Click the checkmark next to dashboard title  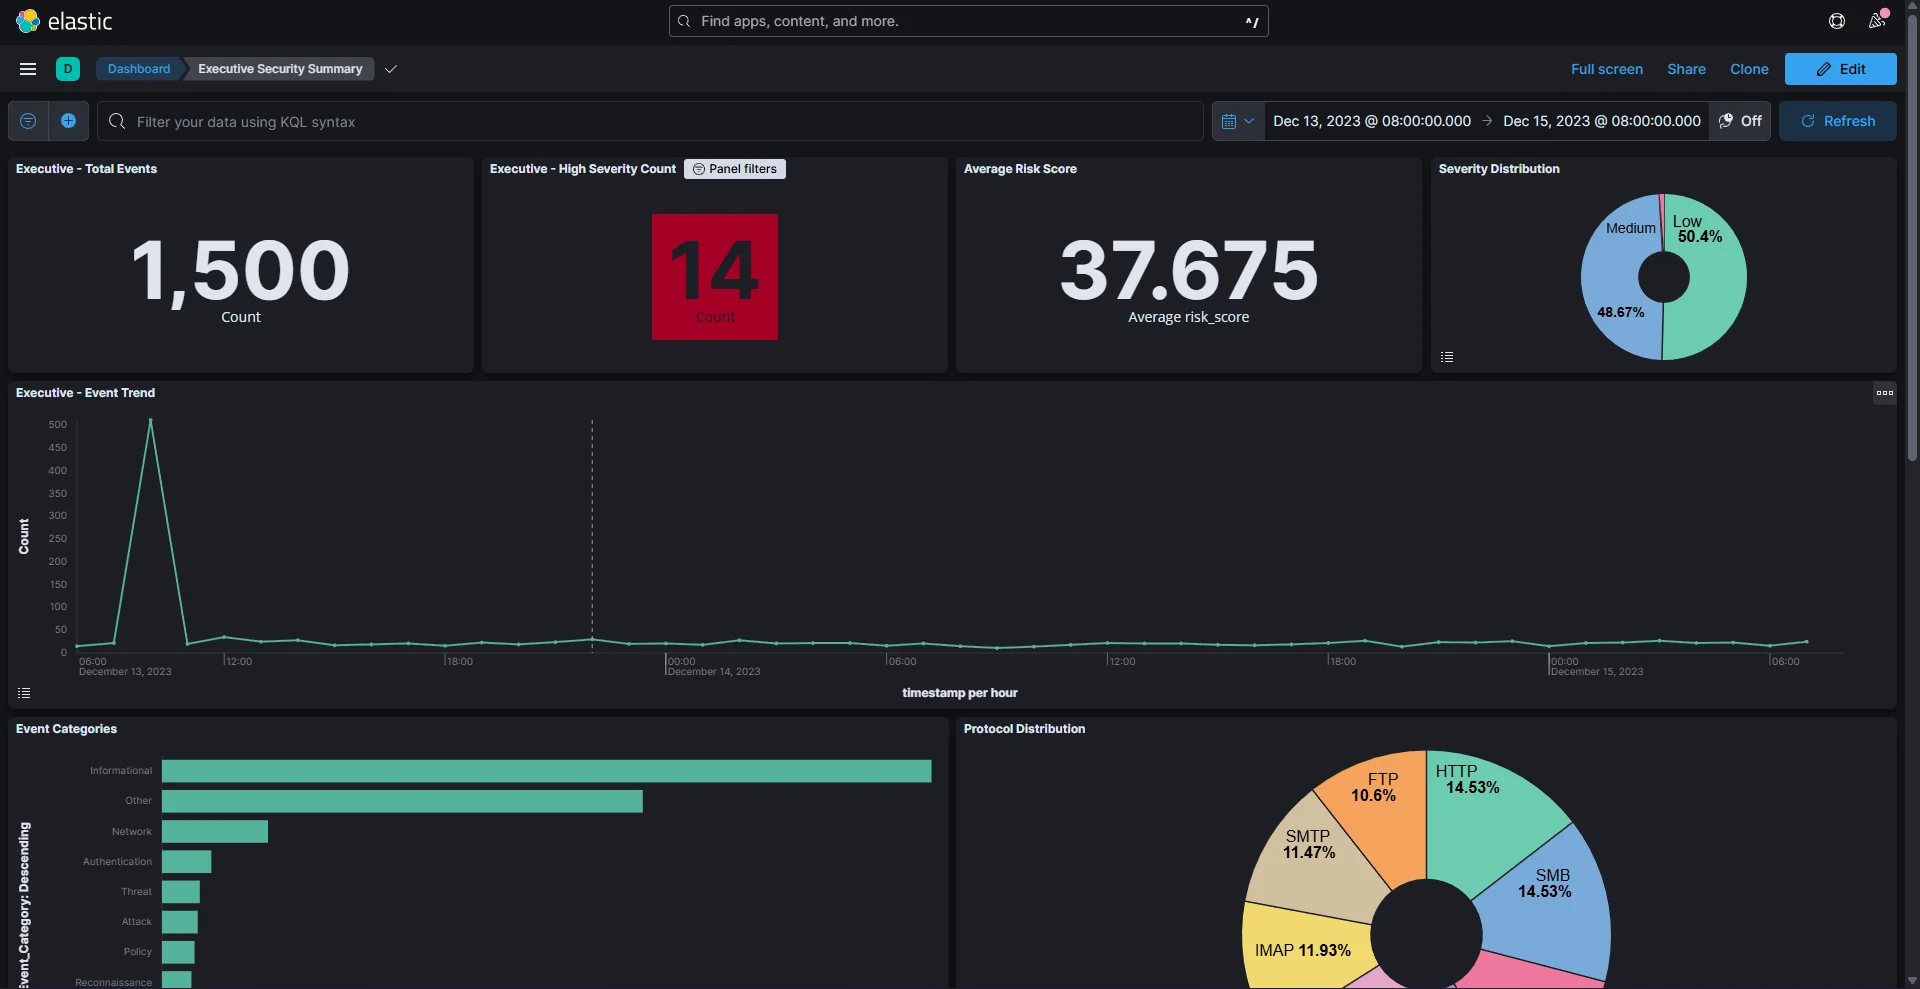coord(390,69)
